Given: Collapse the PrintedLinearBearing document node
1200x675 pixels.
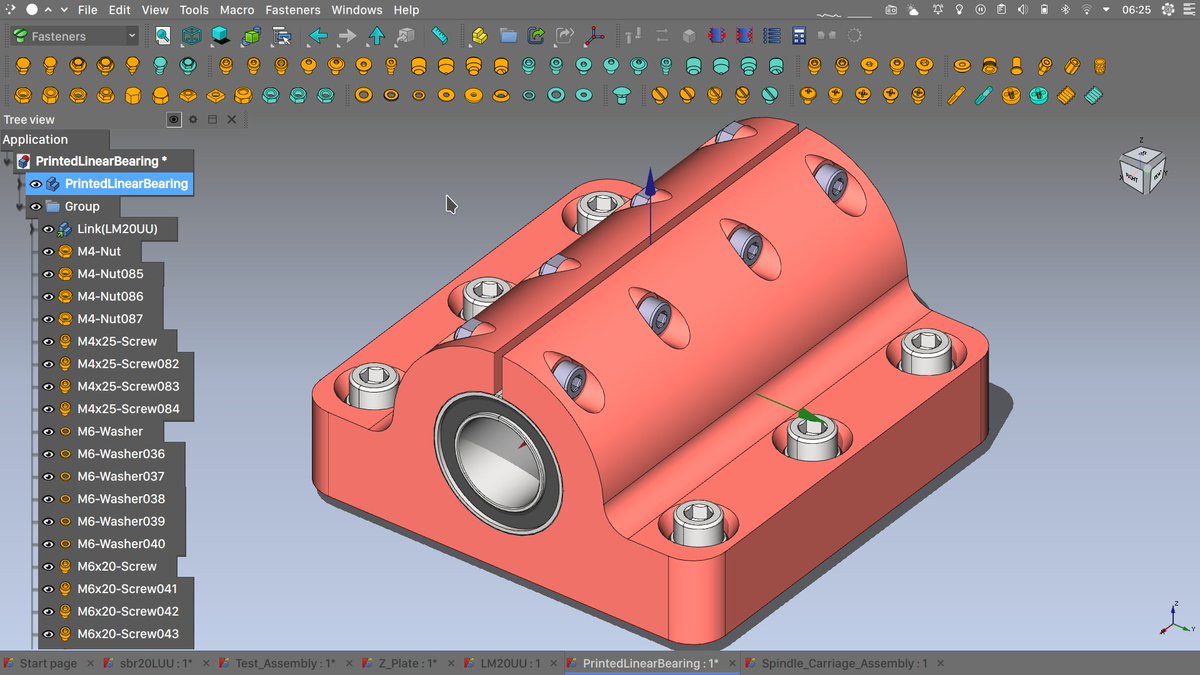Looking at the screenshot, I should [x=8, y=161].
